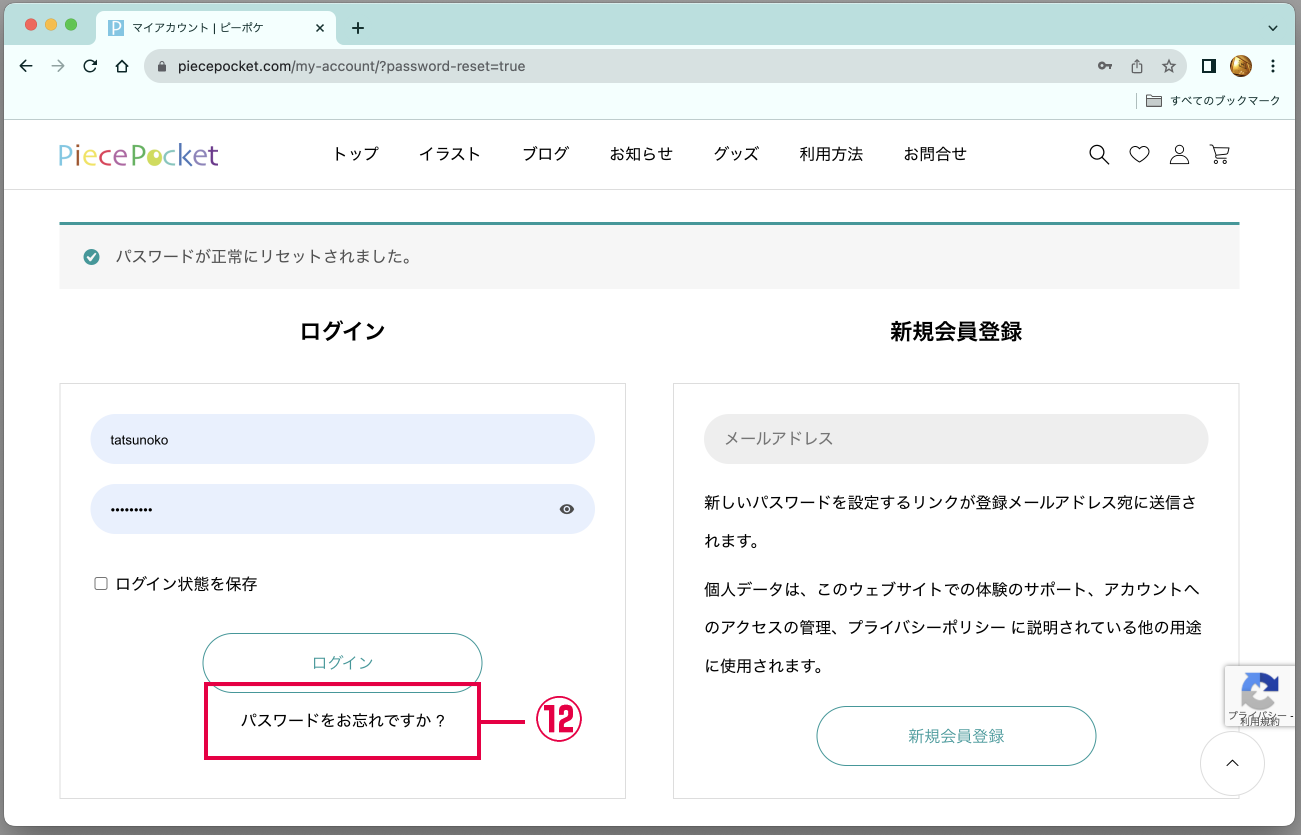Toggle the browser side panel

click(1208, 66)
